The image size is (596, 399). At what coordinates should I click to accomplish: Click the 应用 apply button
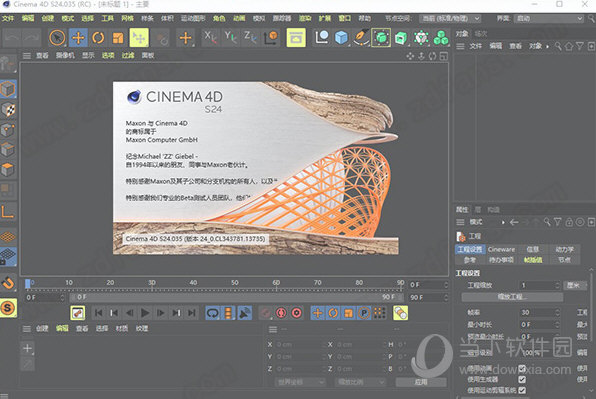click(x=421, y=382)
